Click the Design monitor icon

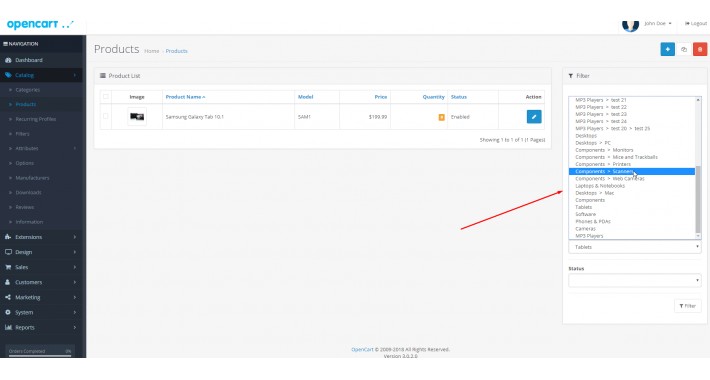click(x=8, y=252)
